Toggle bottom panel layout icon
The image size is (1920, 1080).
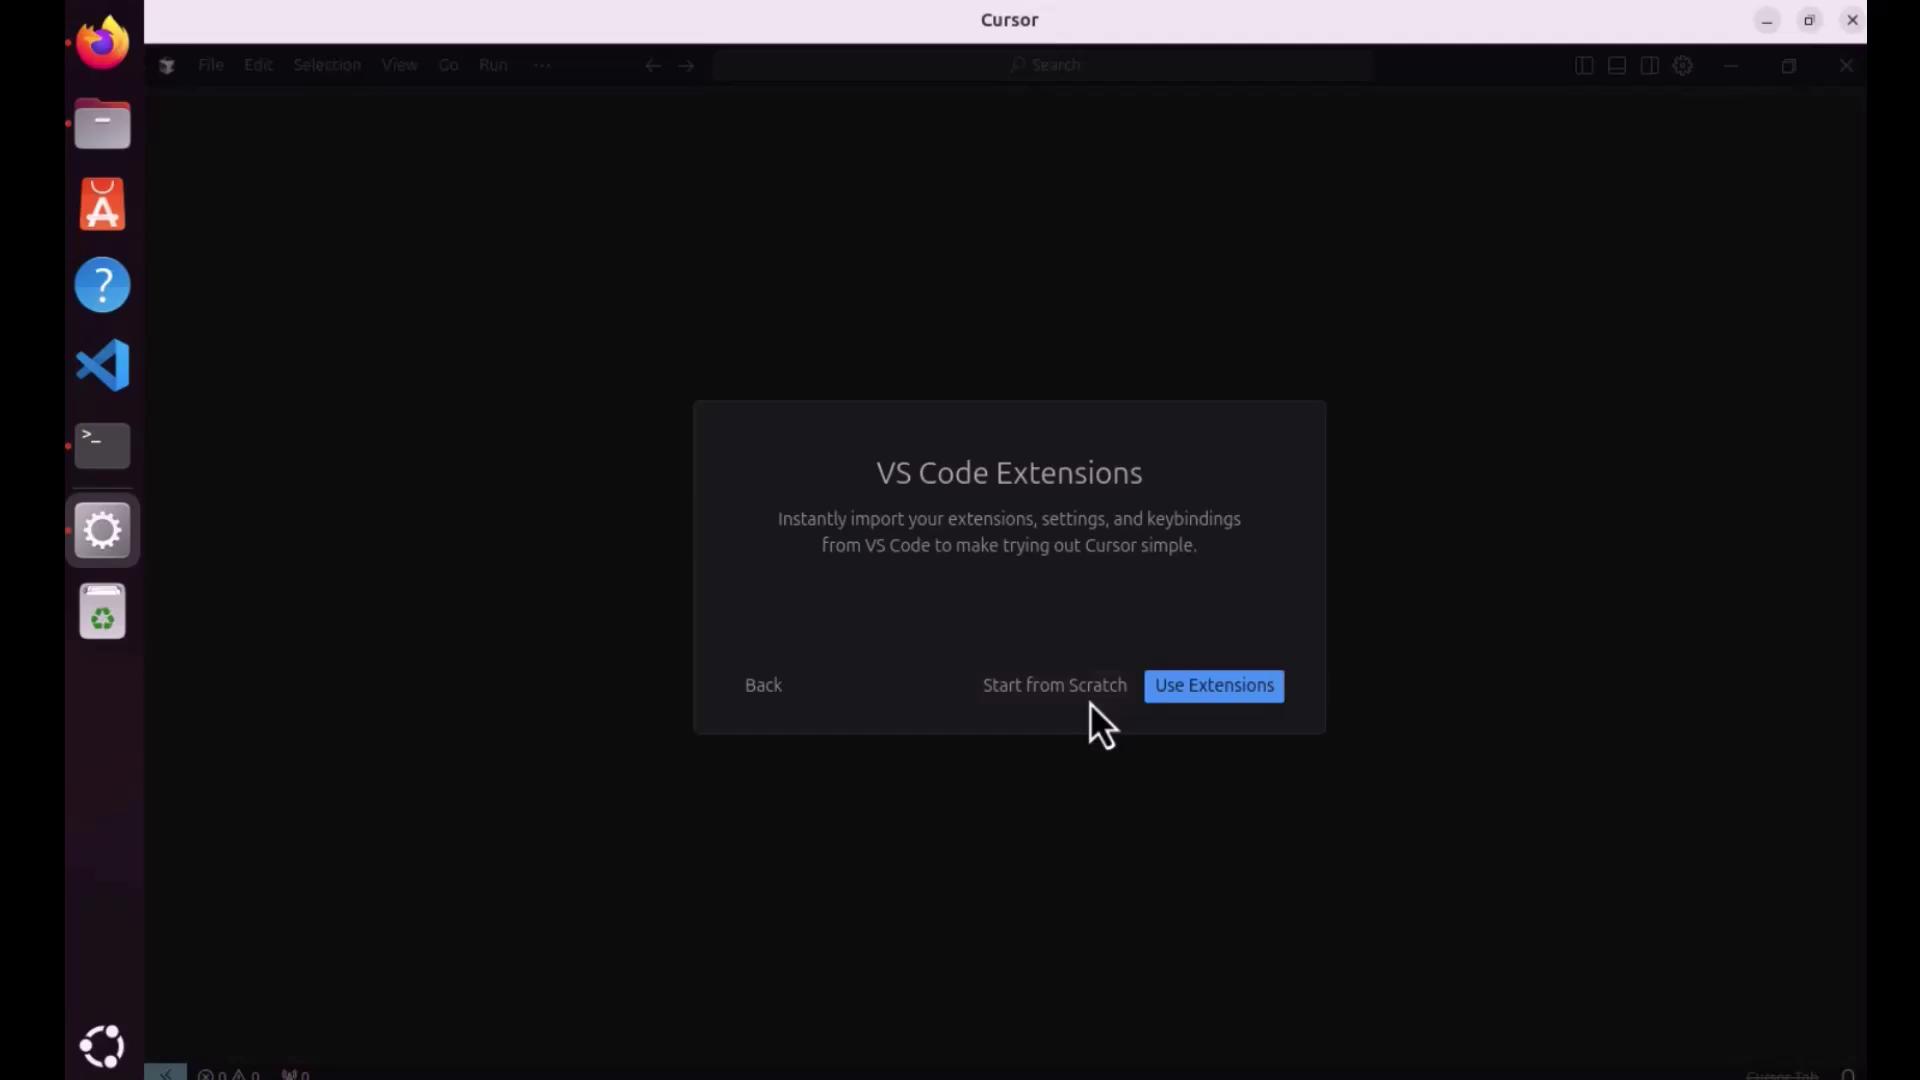tap(1617, 66)
